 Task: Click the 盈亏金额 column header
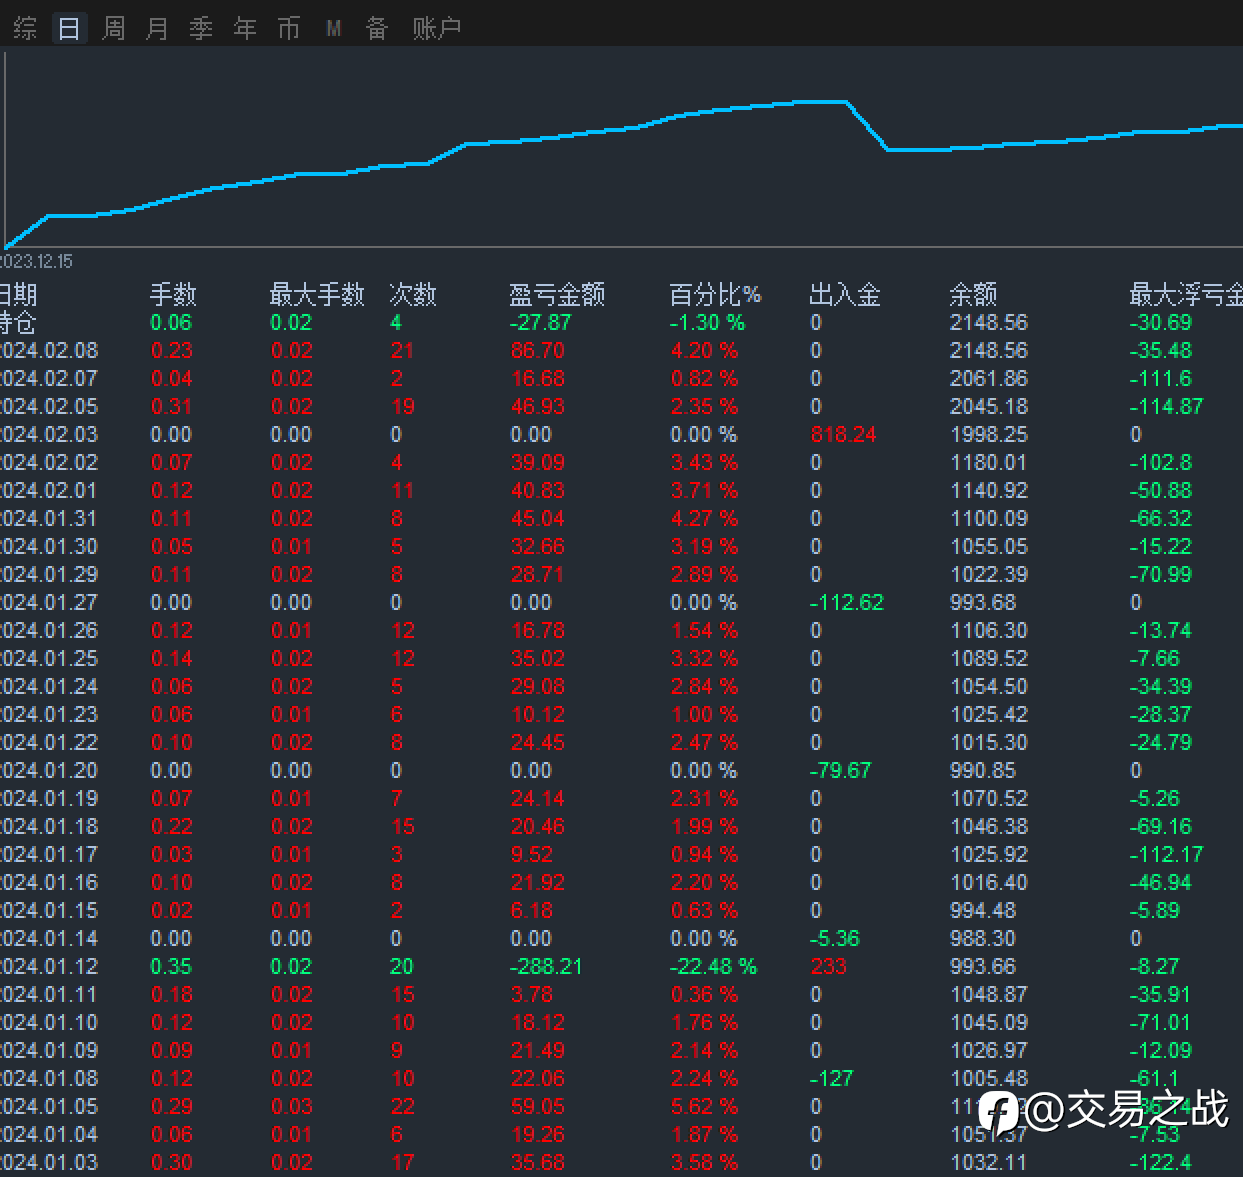pyautogui.click(x=557, y=294)
